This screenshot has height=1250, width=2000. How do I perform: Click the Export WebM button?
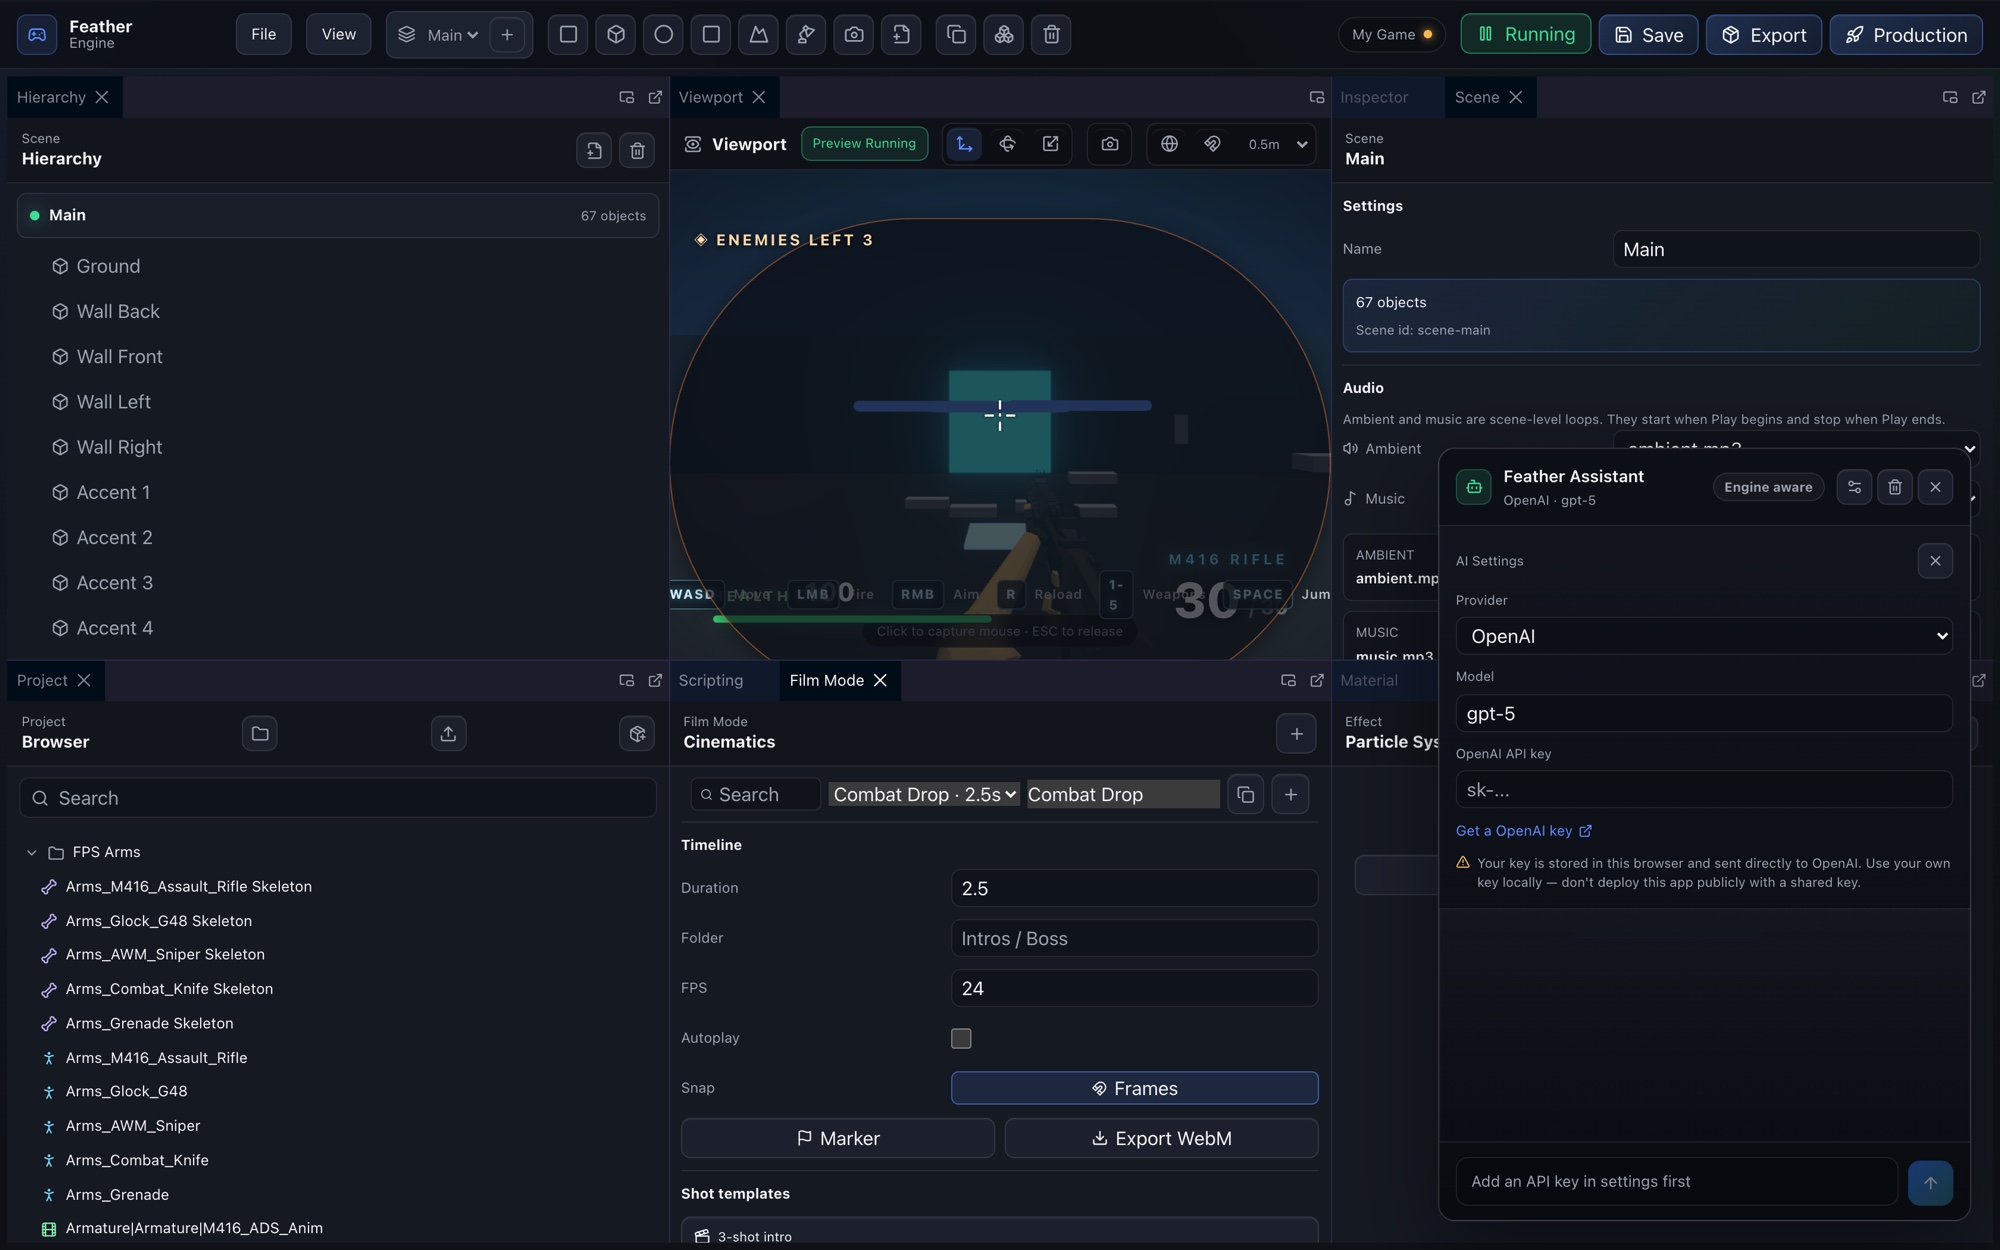click(x=1161, y=1139)
